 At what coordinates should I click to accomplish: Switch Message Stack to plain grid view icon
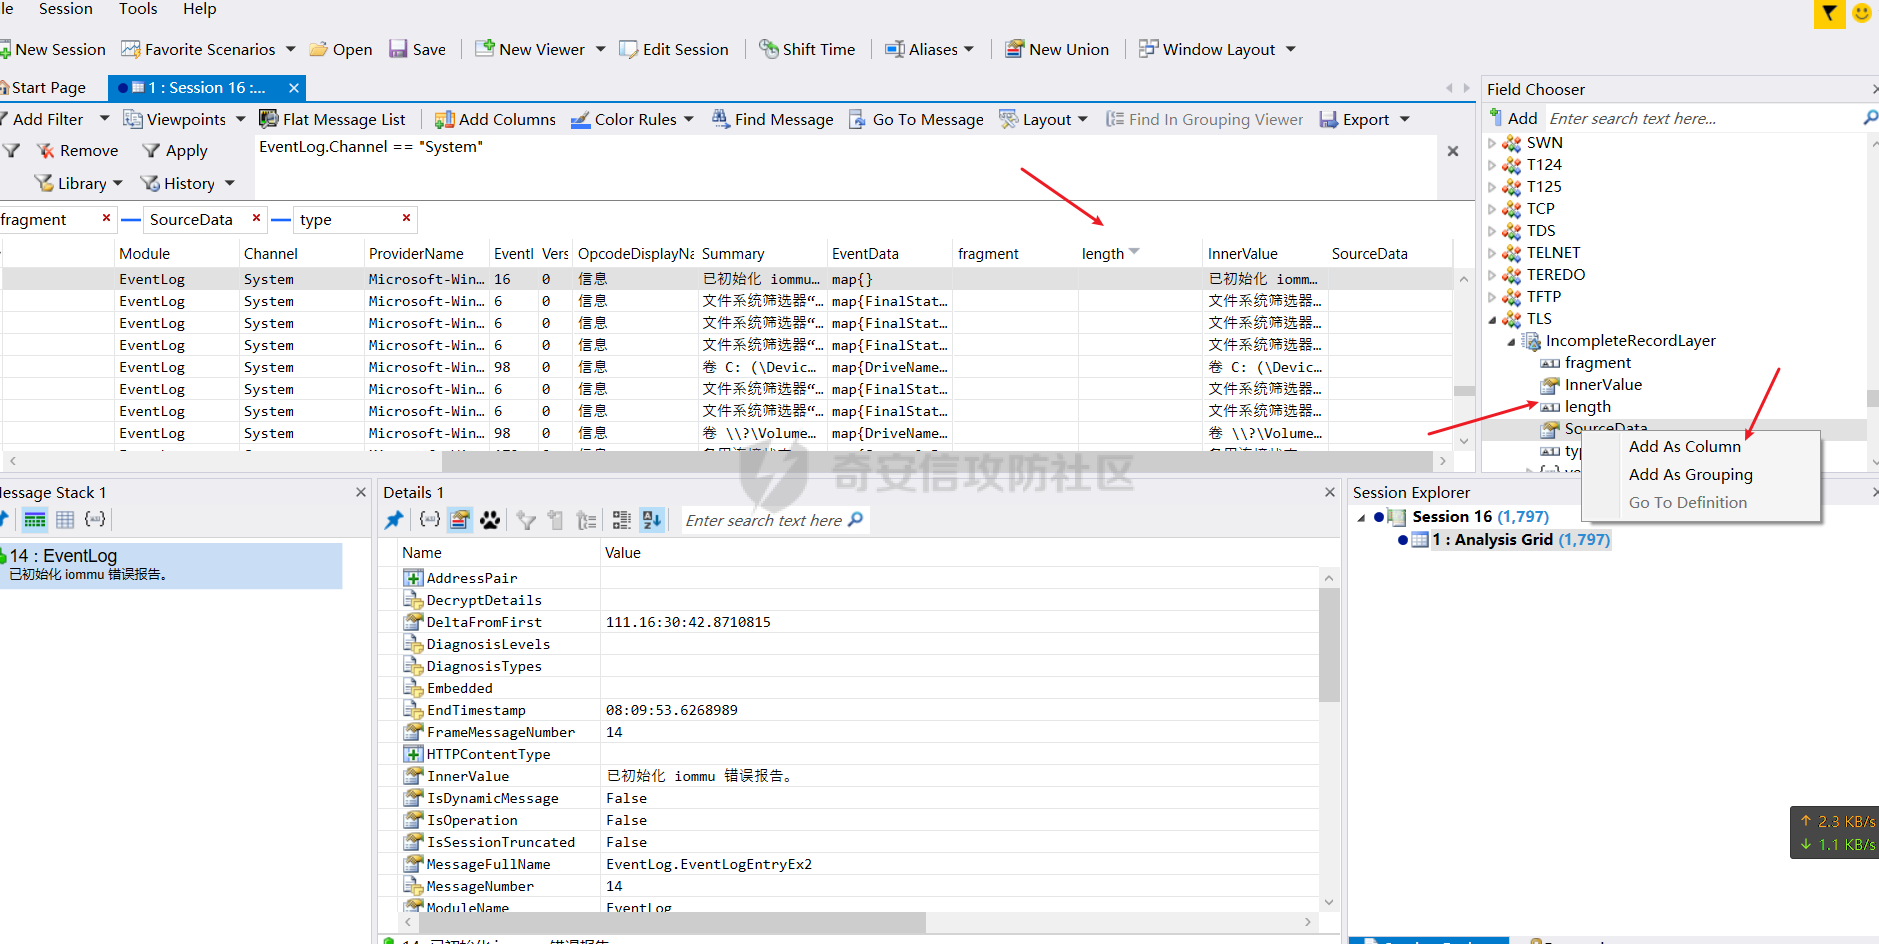point(65,519)
